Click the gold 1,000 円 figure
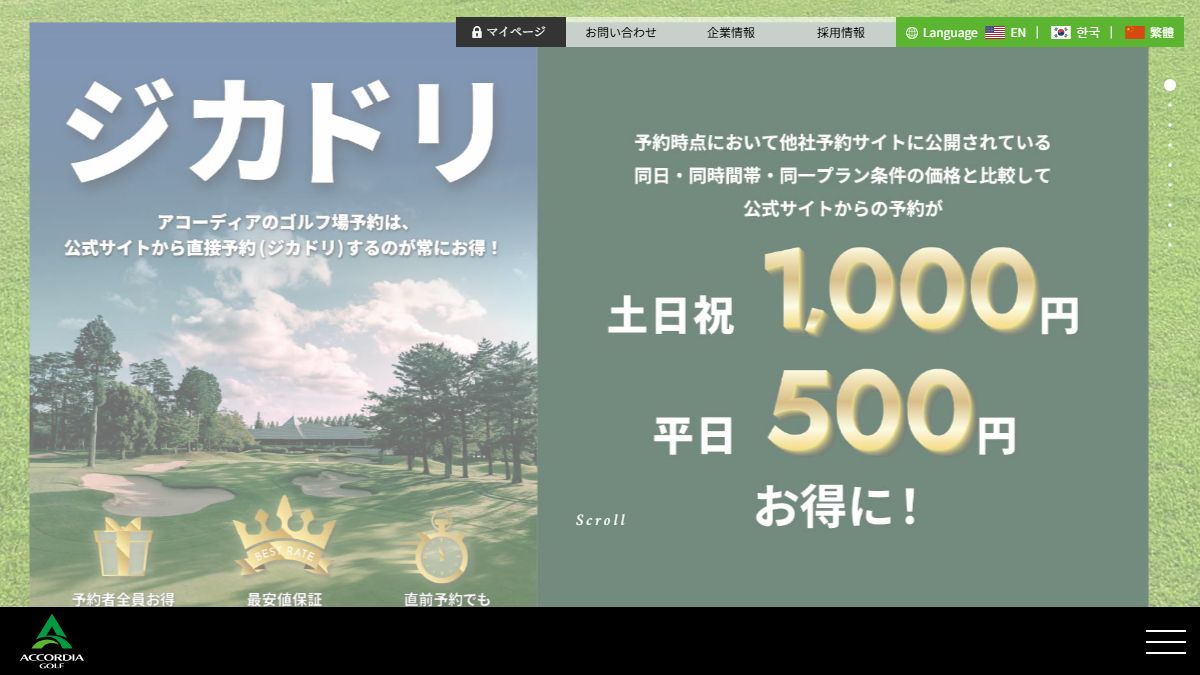 (920, 290)
